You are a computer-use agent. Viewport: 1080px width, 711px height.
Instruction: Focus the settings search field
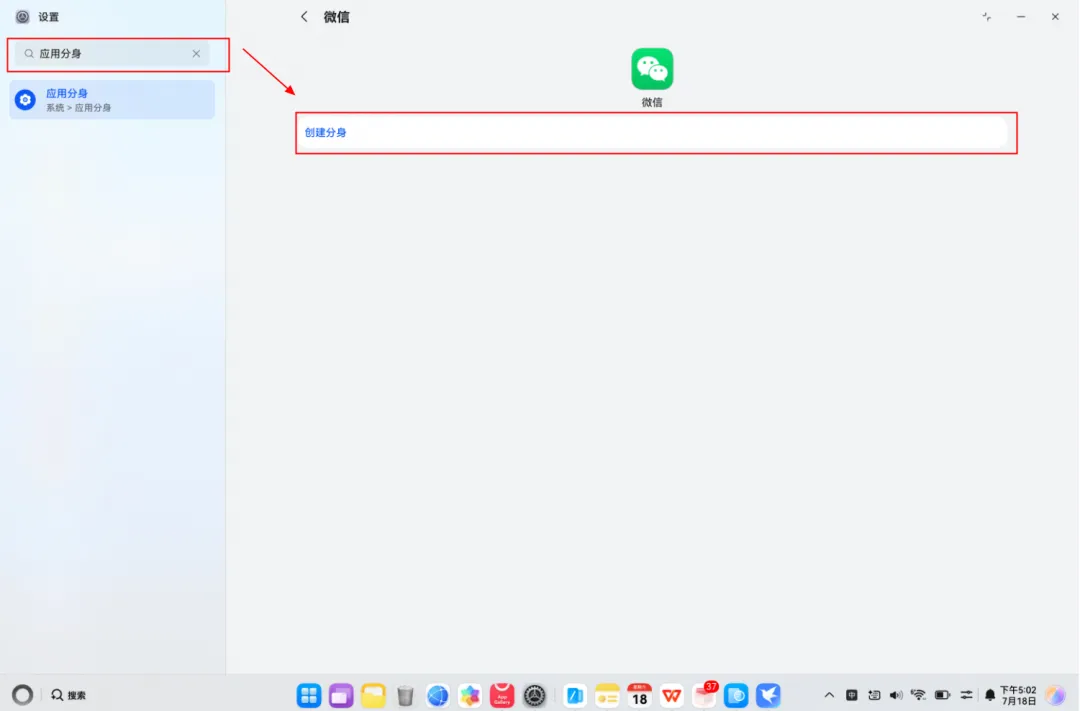[112, 54]
